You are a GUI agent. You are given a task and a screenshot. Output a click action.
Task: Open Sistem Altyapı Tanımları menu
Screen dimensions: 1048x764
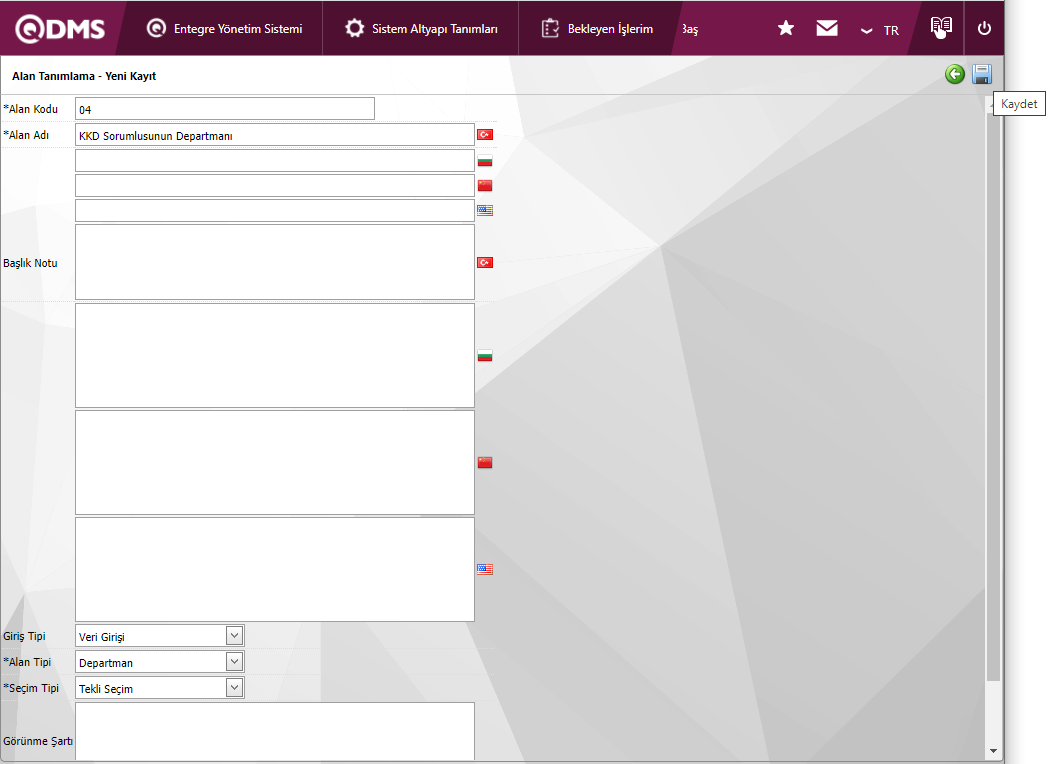pyautogui.click(x=421, y=29)
